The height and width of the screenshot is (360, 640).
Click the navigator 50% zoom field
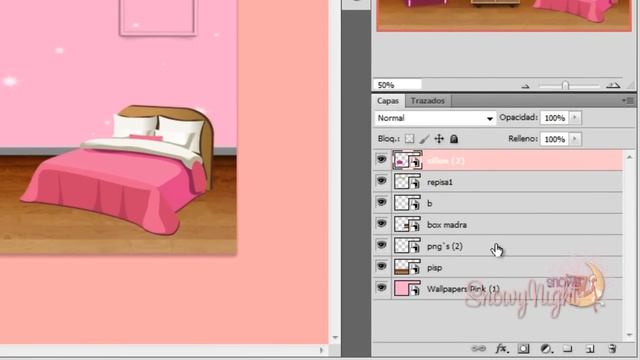pos(397,85)
